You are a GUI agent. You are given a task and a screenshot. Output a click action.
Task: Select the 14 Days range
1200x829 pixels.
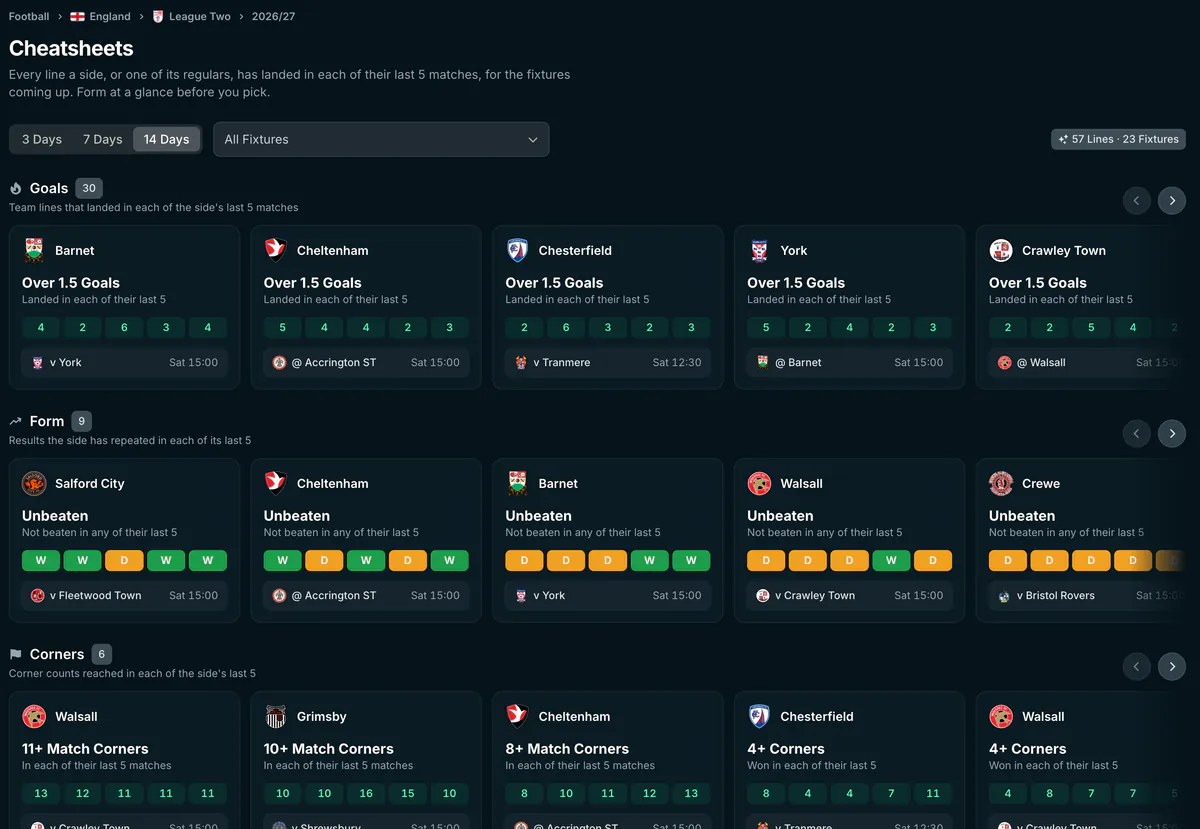[x=166, y=139]
